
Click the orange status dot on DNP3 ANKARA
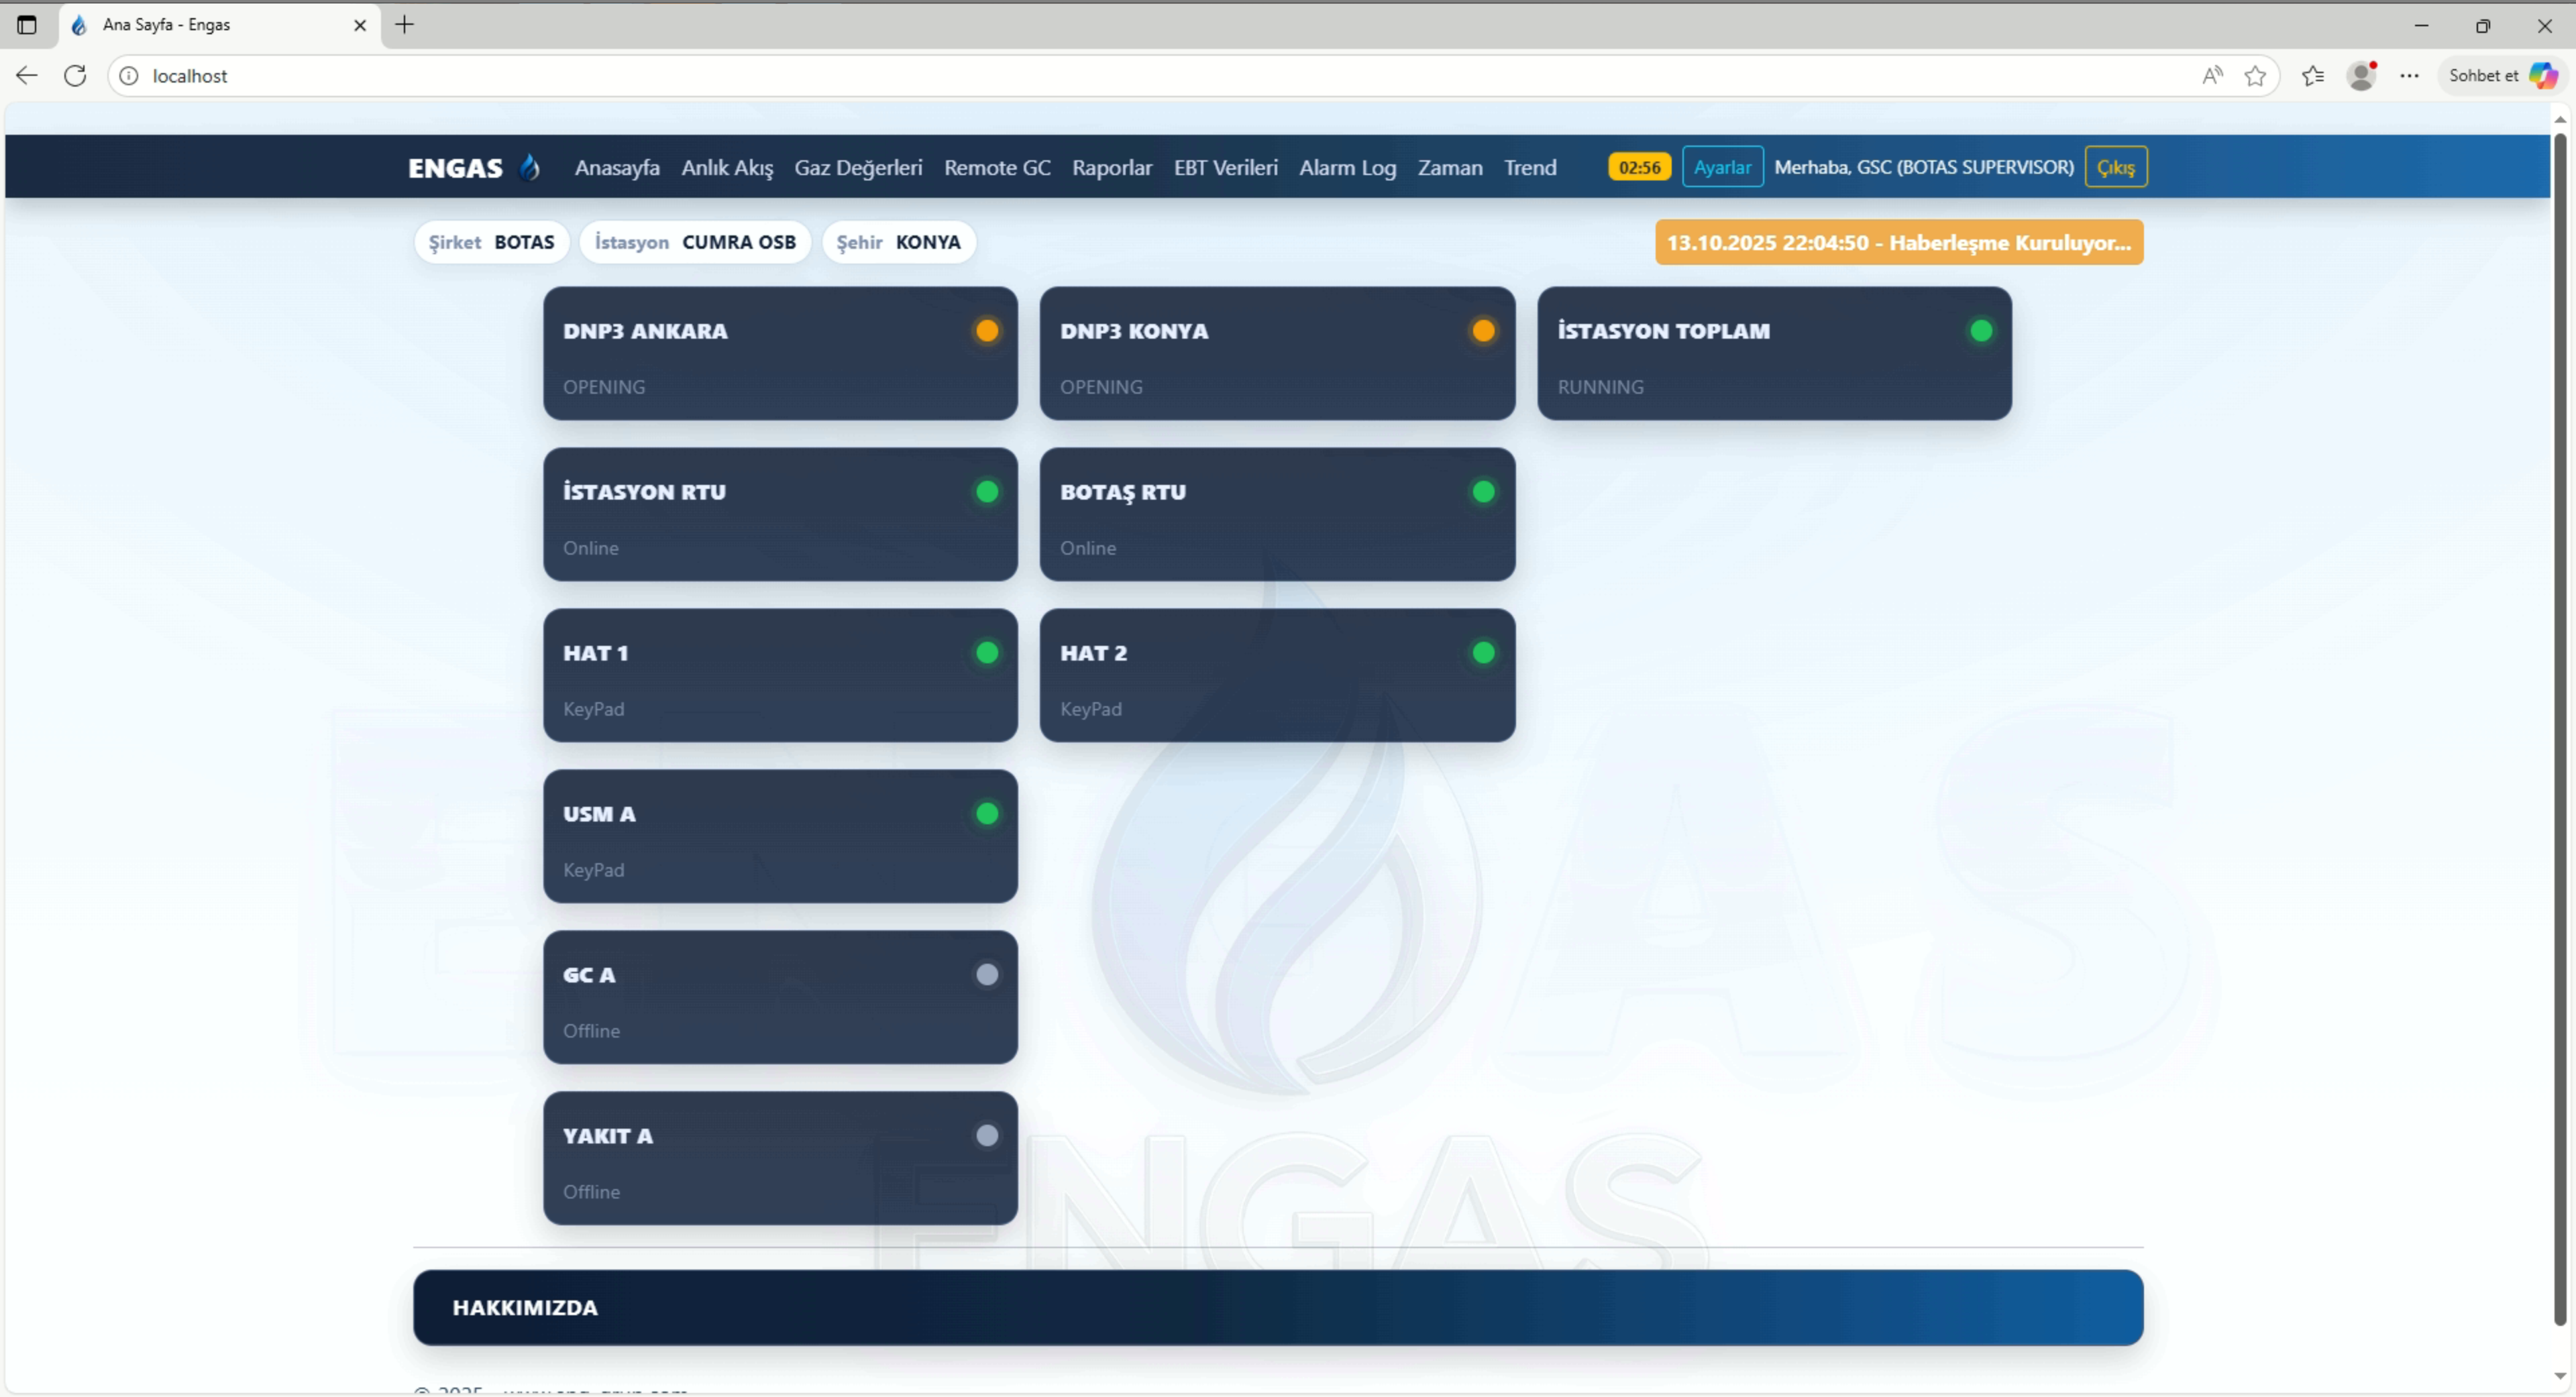pos(986,331)
